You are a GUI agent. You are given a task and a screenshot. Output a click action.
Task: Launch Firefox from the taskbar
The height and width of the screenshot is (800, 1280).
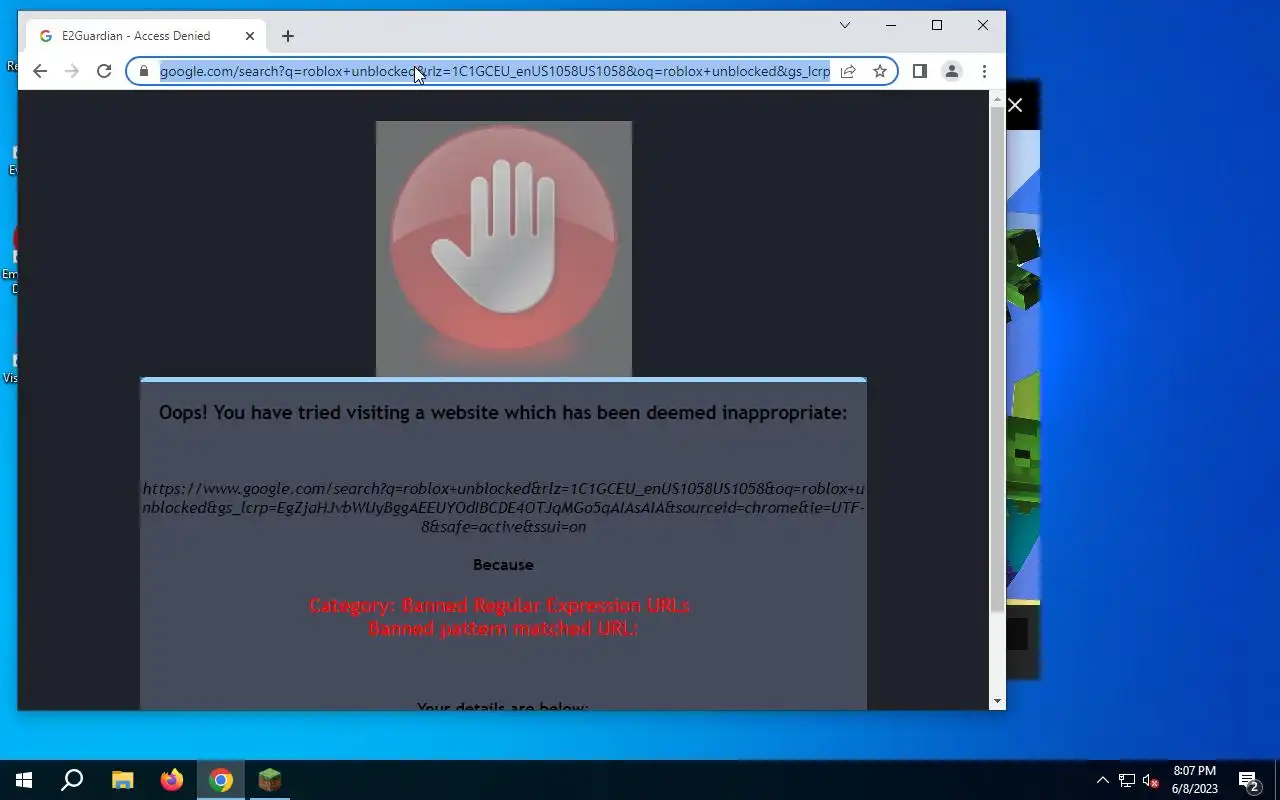[x=172, y=780]
